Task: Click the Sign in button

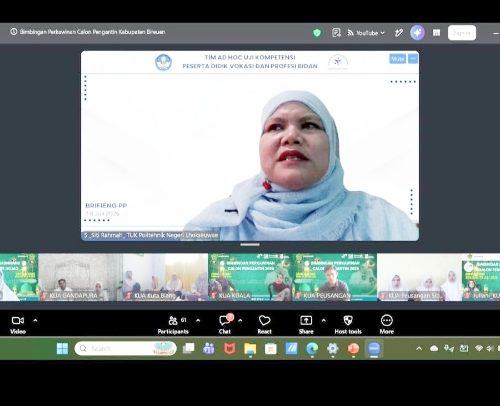Action: click(462, 33)
